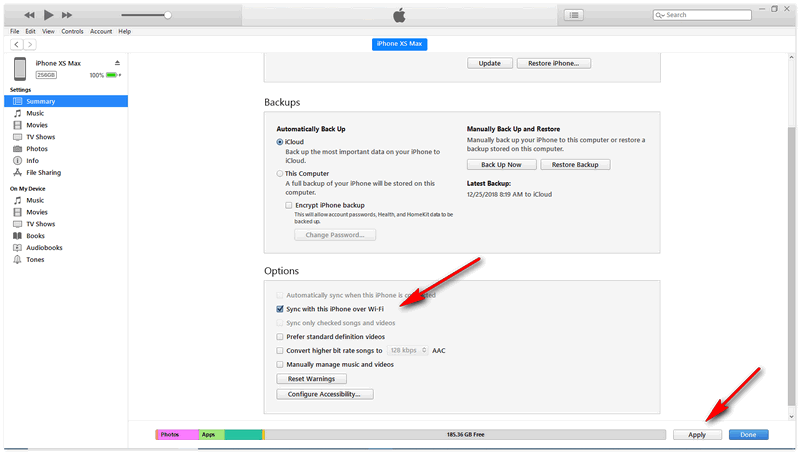The width and height of the screenshot is (800, 454).
Task: Click the Search input field
Action: pos(702,15)
